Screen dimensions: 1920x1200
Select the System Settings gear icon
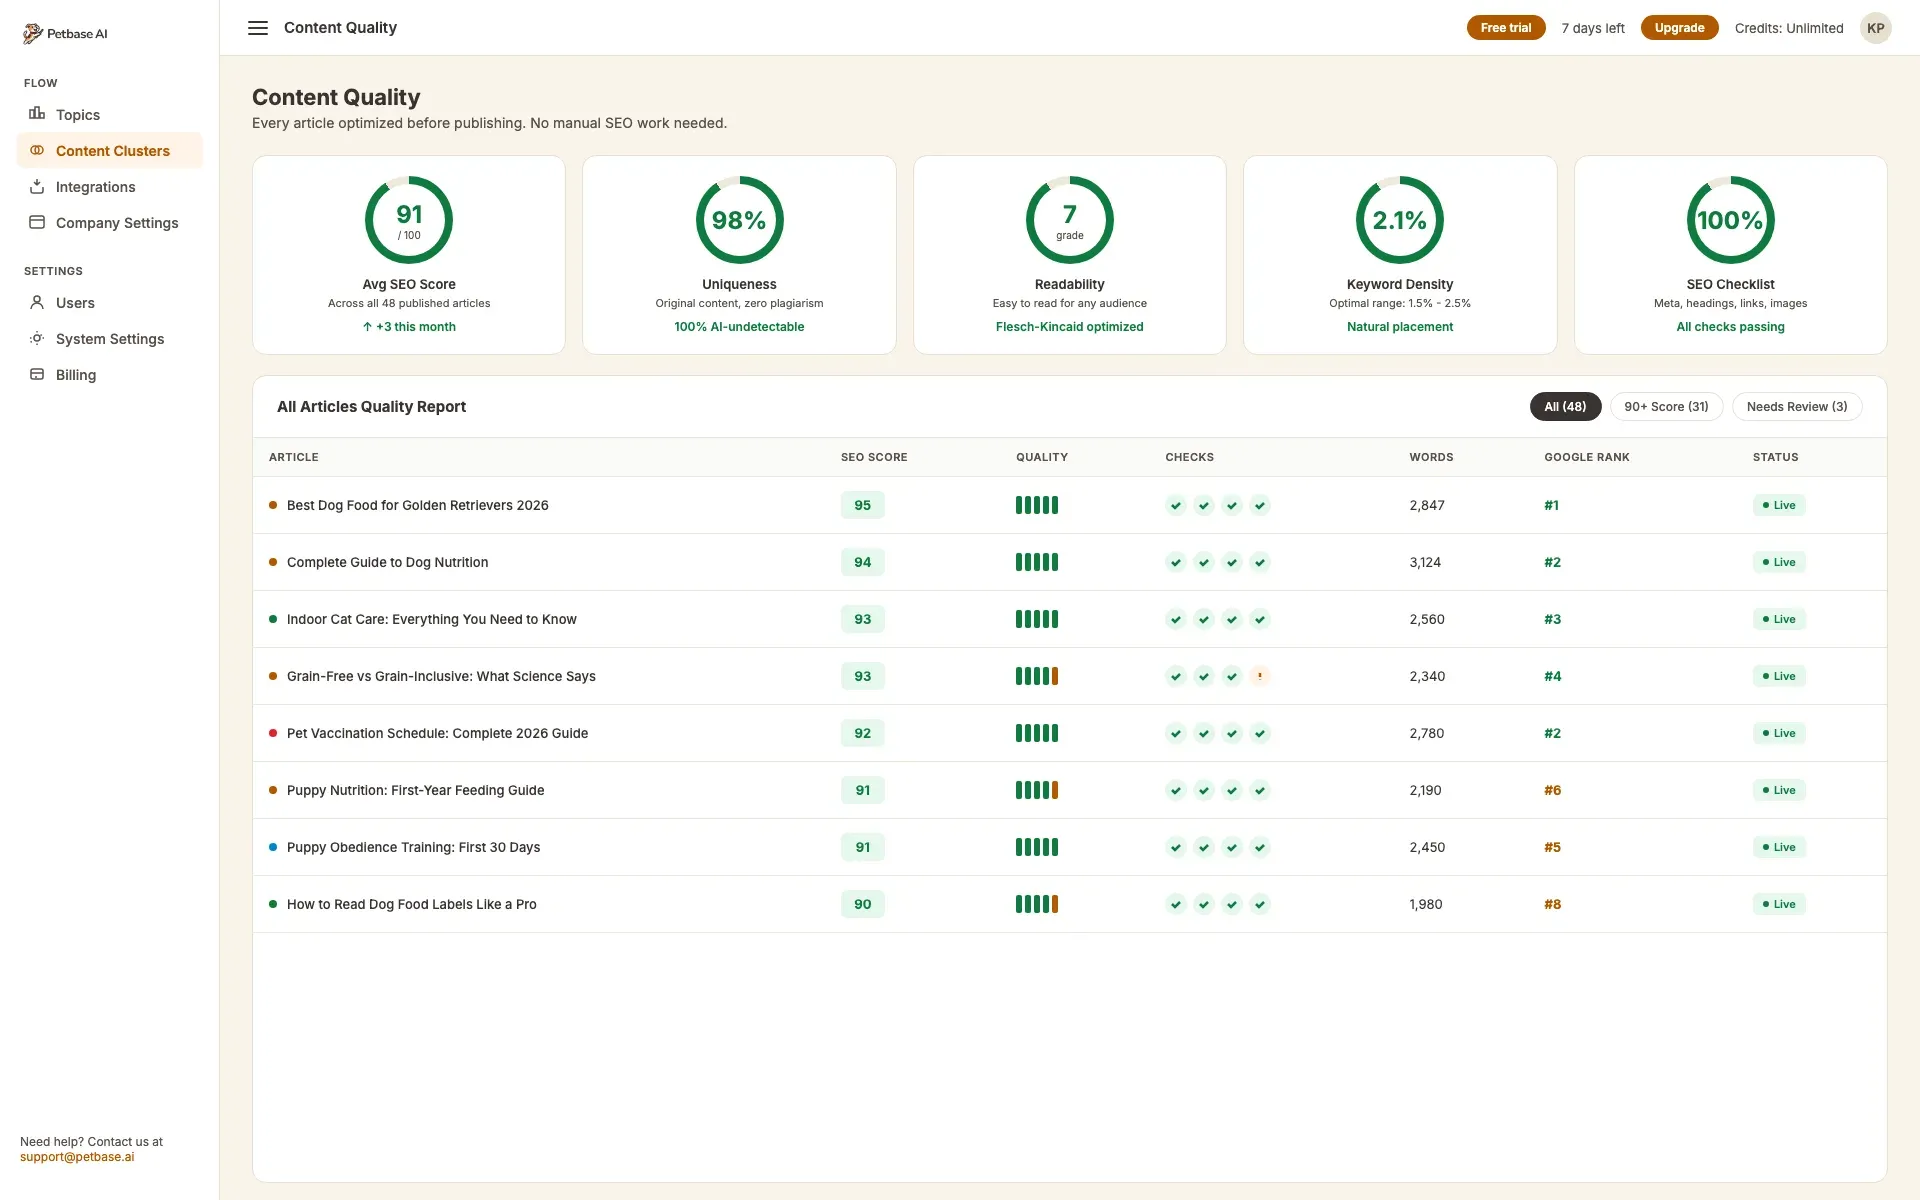37,339
